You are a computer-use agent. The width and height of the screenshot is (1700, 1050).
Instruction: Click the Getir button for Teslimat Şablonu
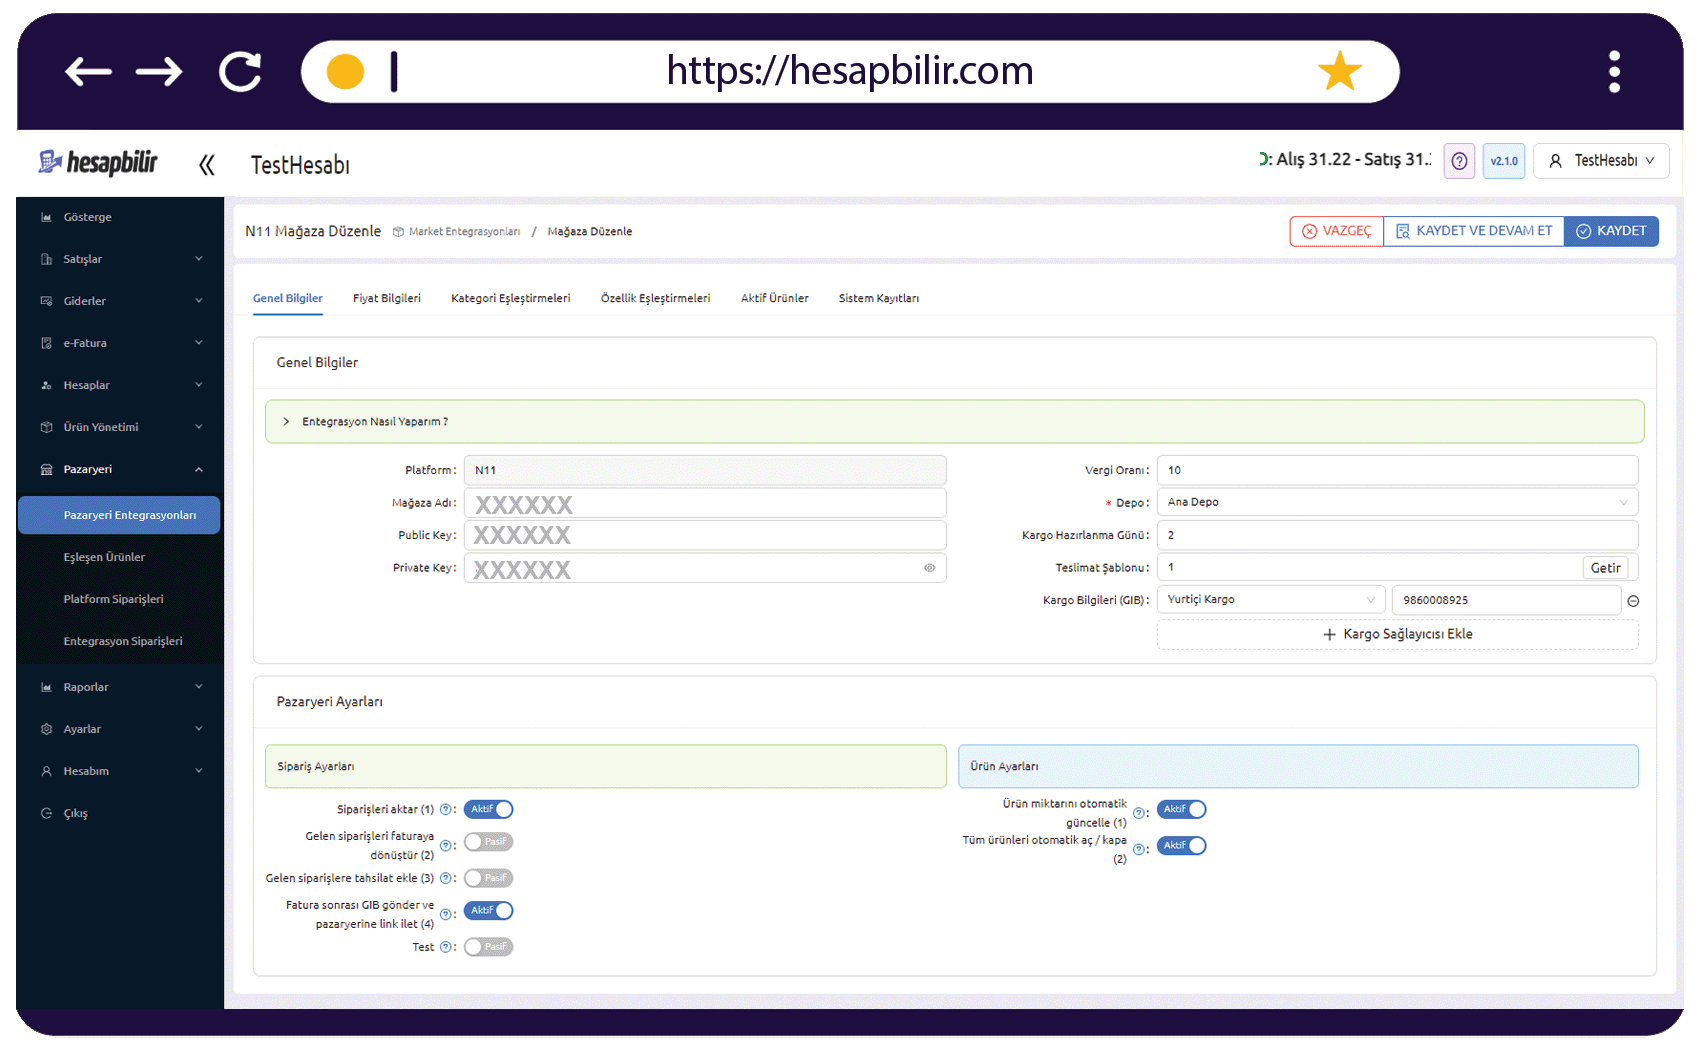click(x=1605, y=568)
